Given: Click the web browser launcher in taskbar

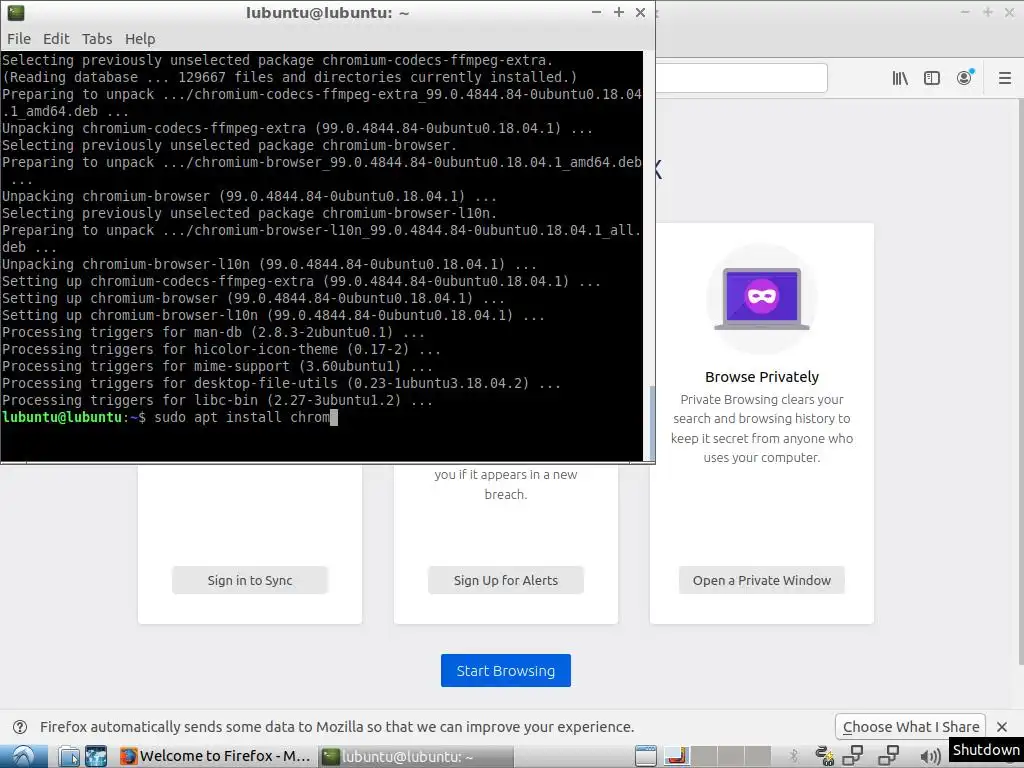Looking at the screenshot, I should tap(96, 756).
